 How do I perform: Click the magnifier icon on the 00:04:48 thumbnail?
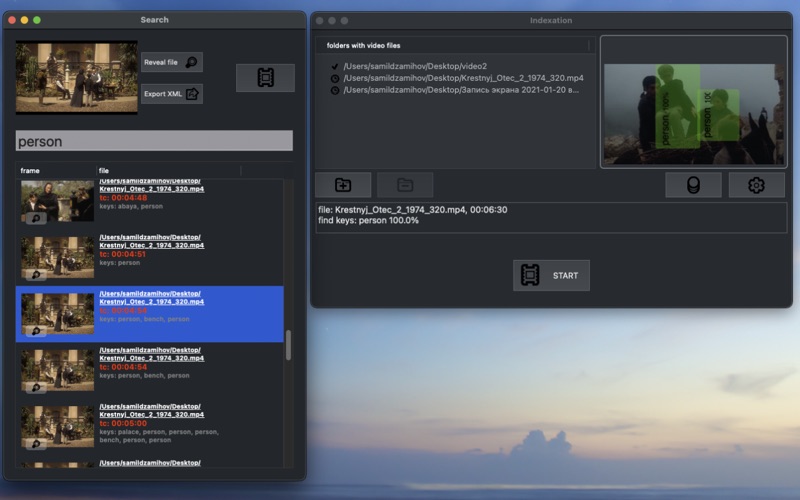click(x=36, y=218)
